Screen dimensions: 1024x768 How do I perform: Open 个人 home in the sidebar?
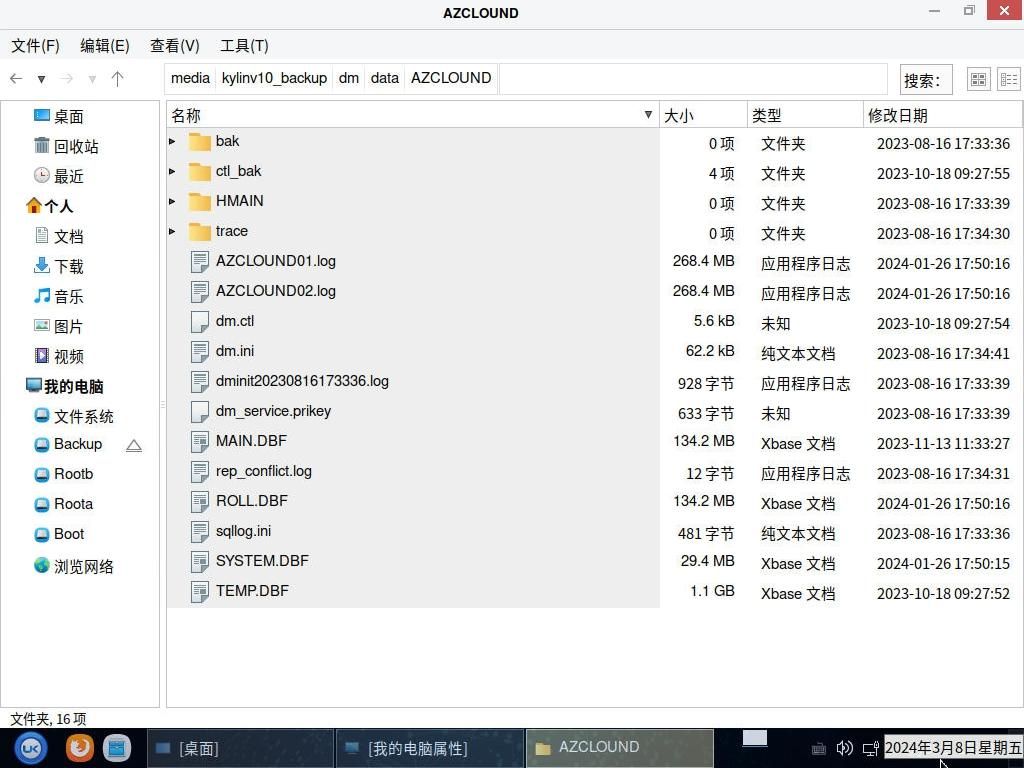click(50, 207)
